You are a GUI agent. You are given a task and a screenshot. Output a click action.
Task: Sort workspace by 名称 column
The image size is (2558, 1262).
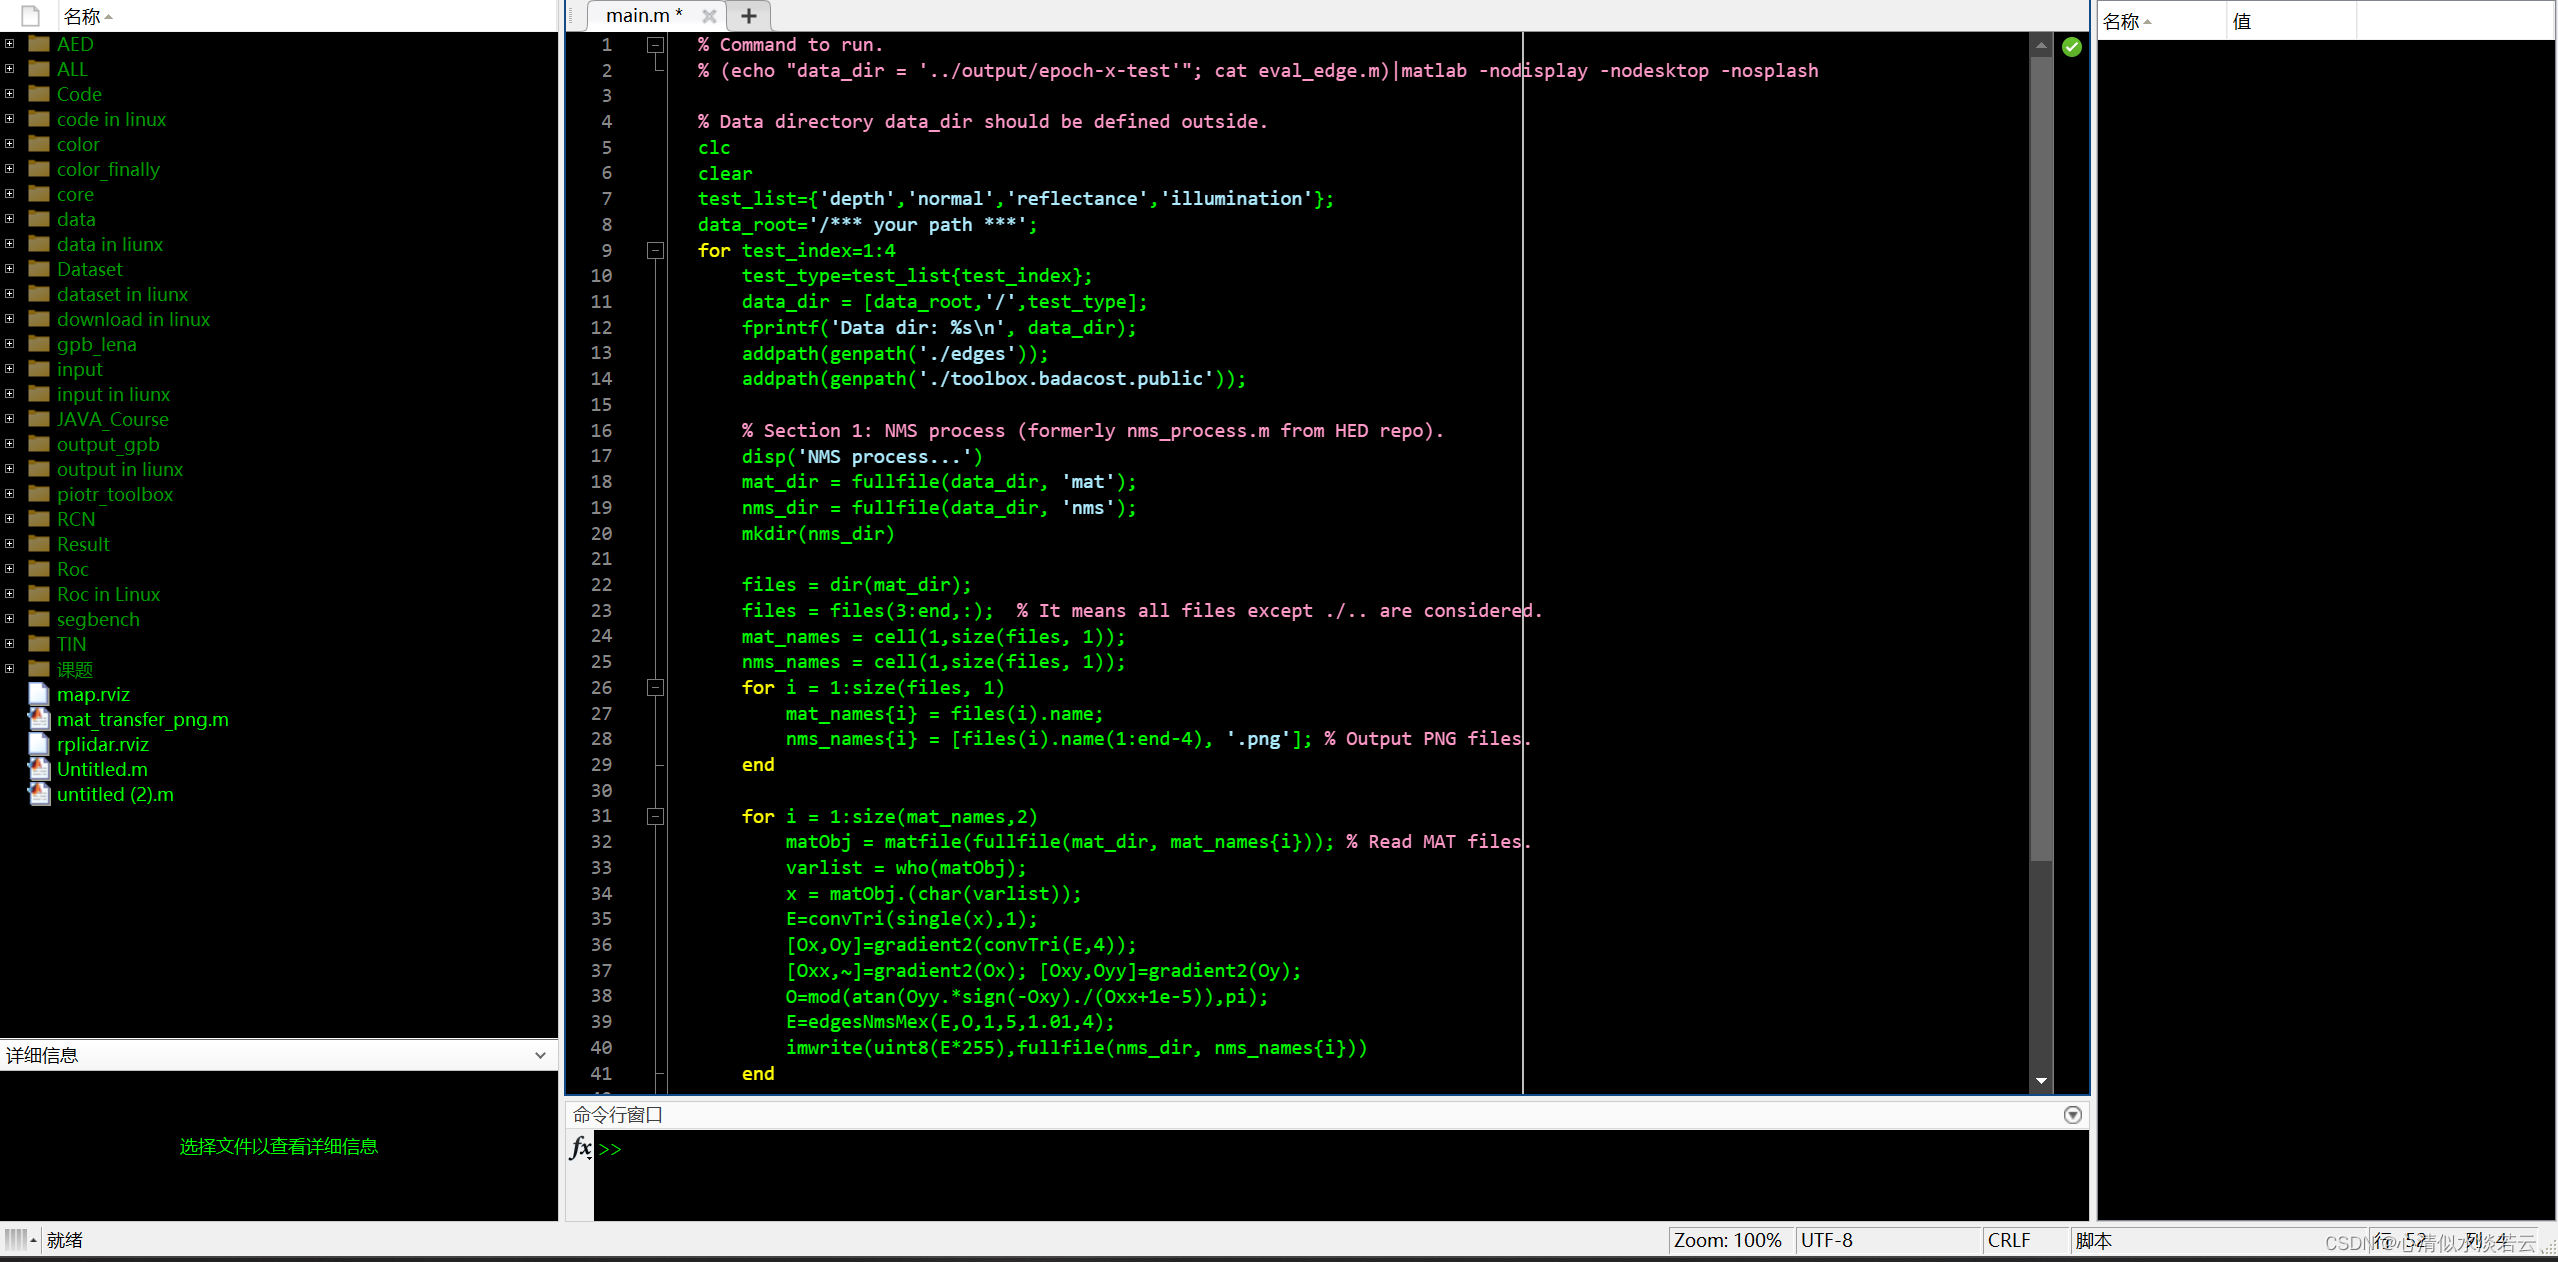(x=2121, y=21)
